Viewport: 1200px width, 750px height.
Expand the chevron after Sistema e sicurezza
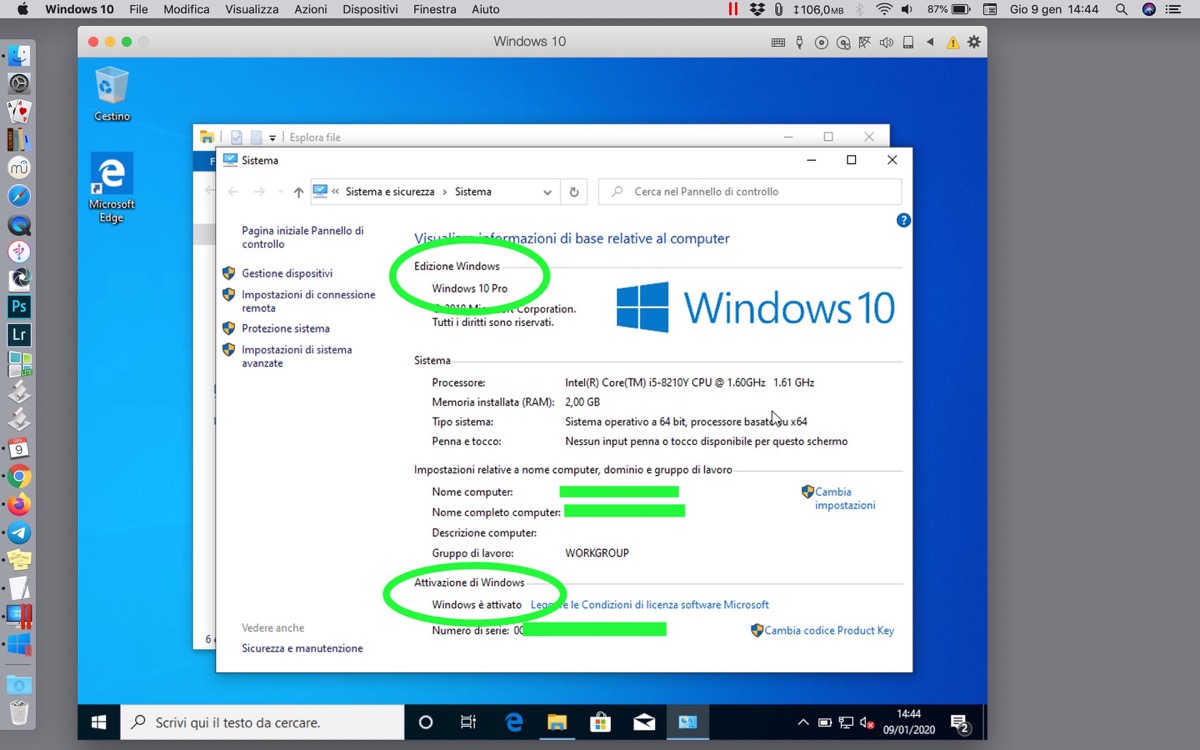(445, 192)
